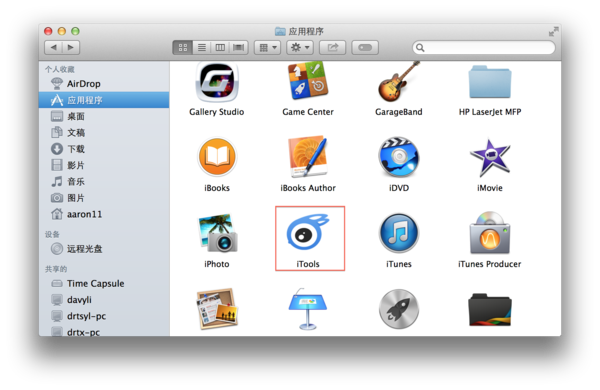Screen dimensions: 600x390
Task: Launch iPhoto
Action: 217,233
